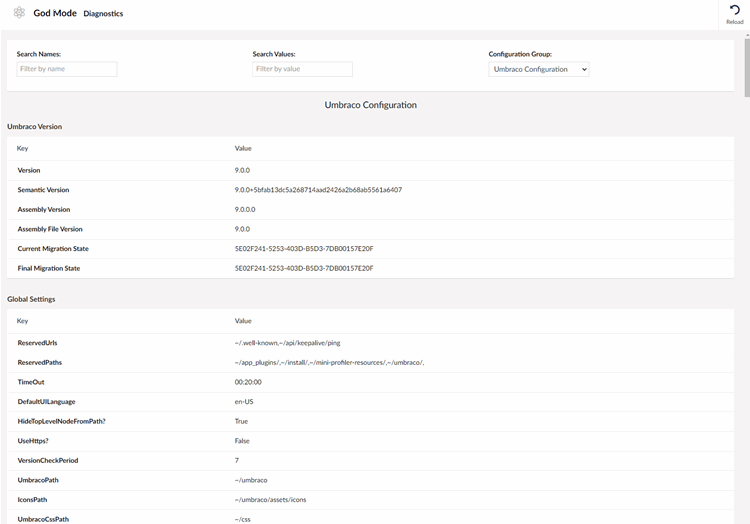
Task: Click the UseHttps? False value
Action: click(243, 441)
